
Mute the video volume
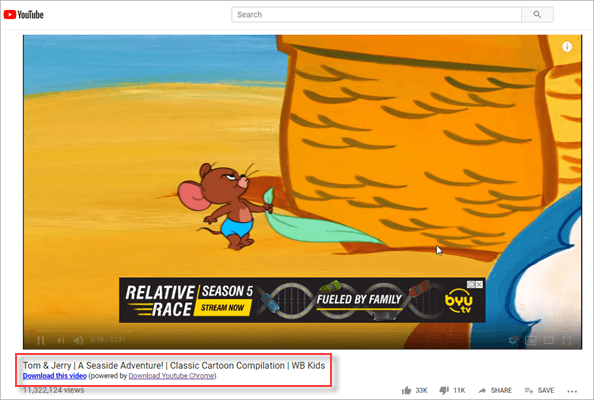(78, 340)
